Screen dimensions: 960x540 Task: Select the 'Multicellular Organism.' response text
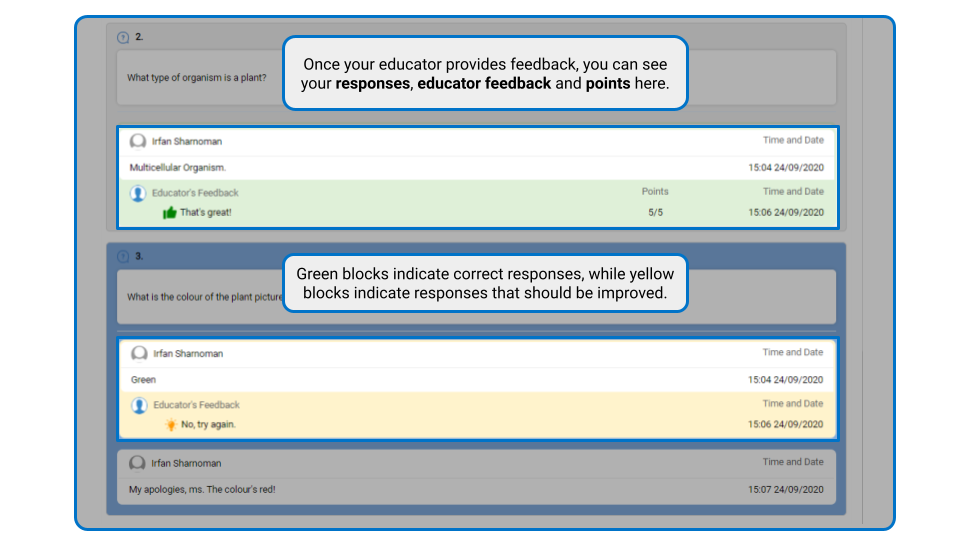pos(178,168)
